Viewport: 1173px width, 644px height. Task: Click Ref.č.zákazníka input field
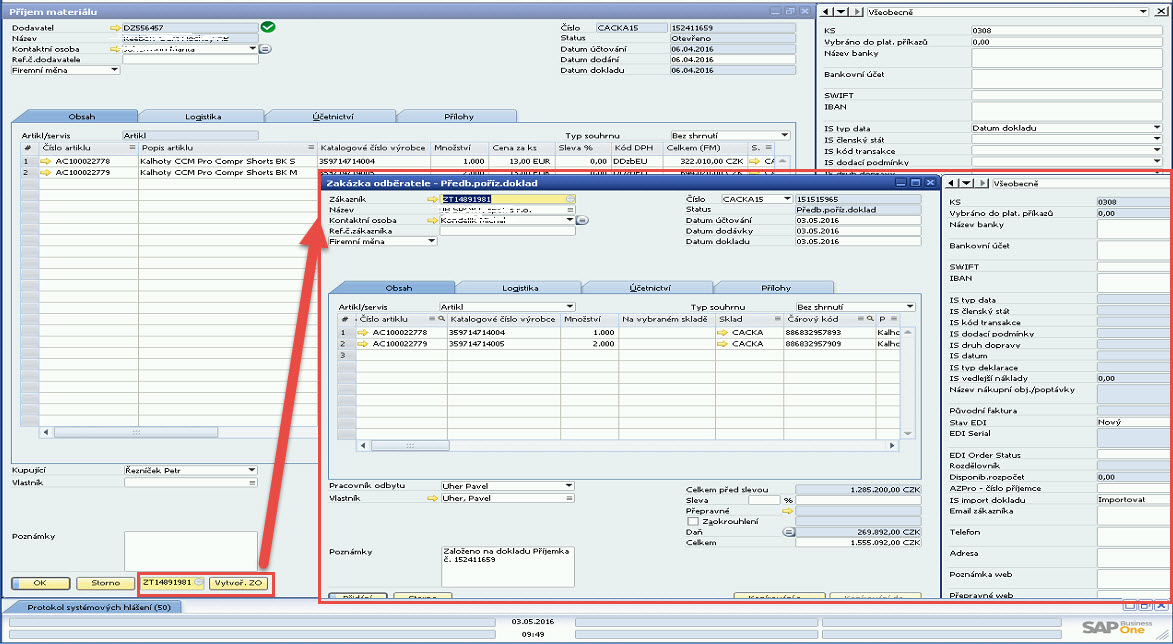[508, 231]
